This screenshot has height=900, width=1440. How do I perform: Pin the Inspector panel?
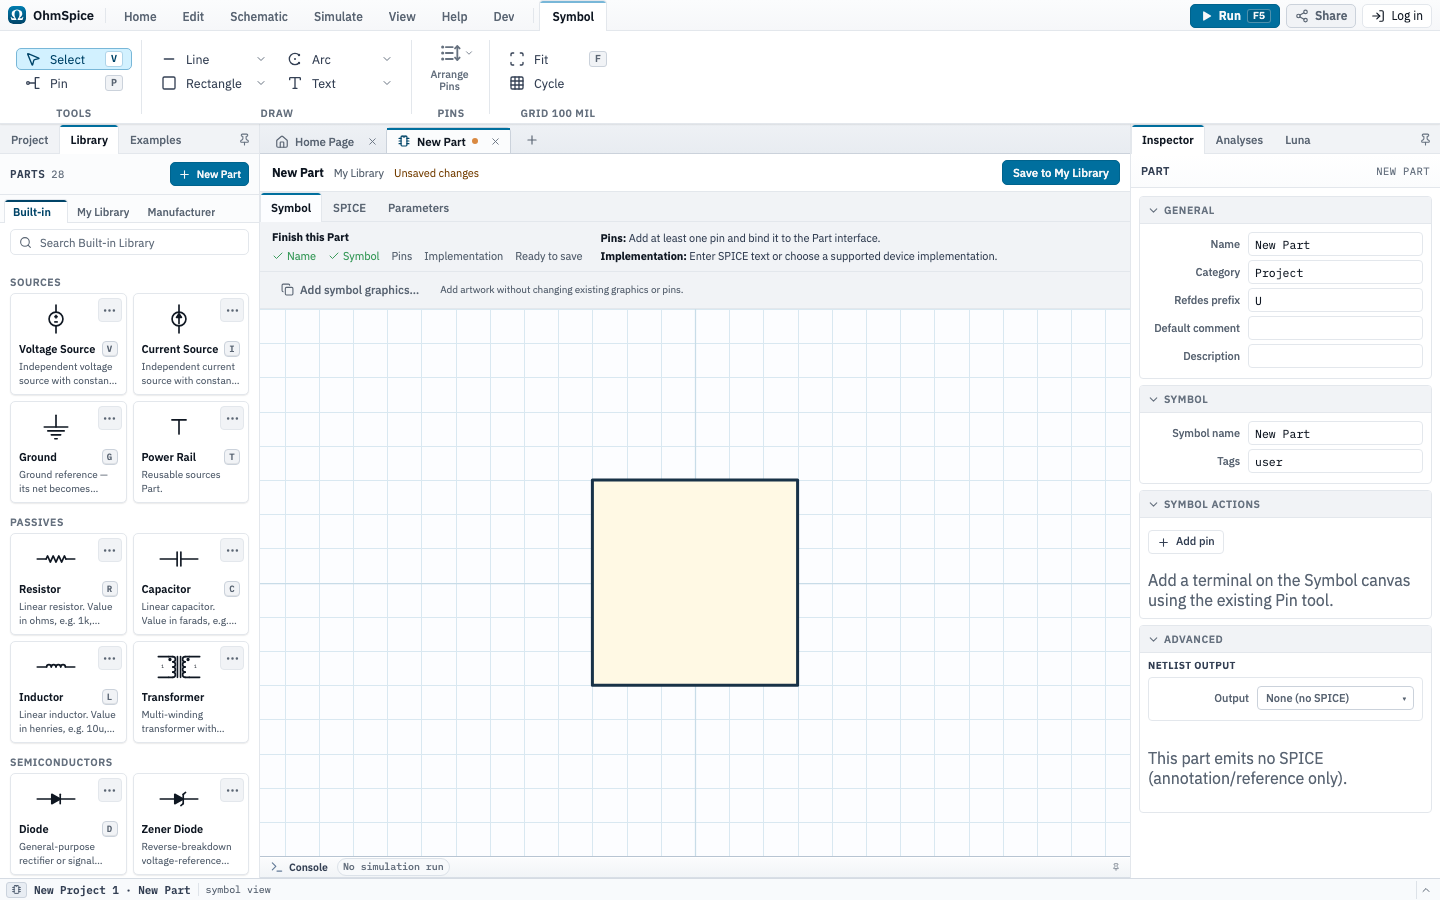point(1425,140)
